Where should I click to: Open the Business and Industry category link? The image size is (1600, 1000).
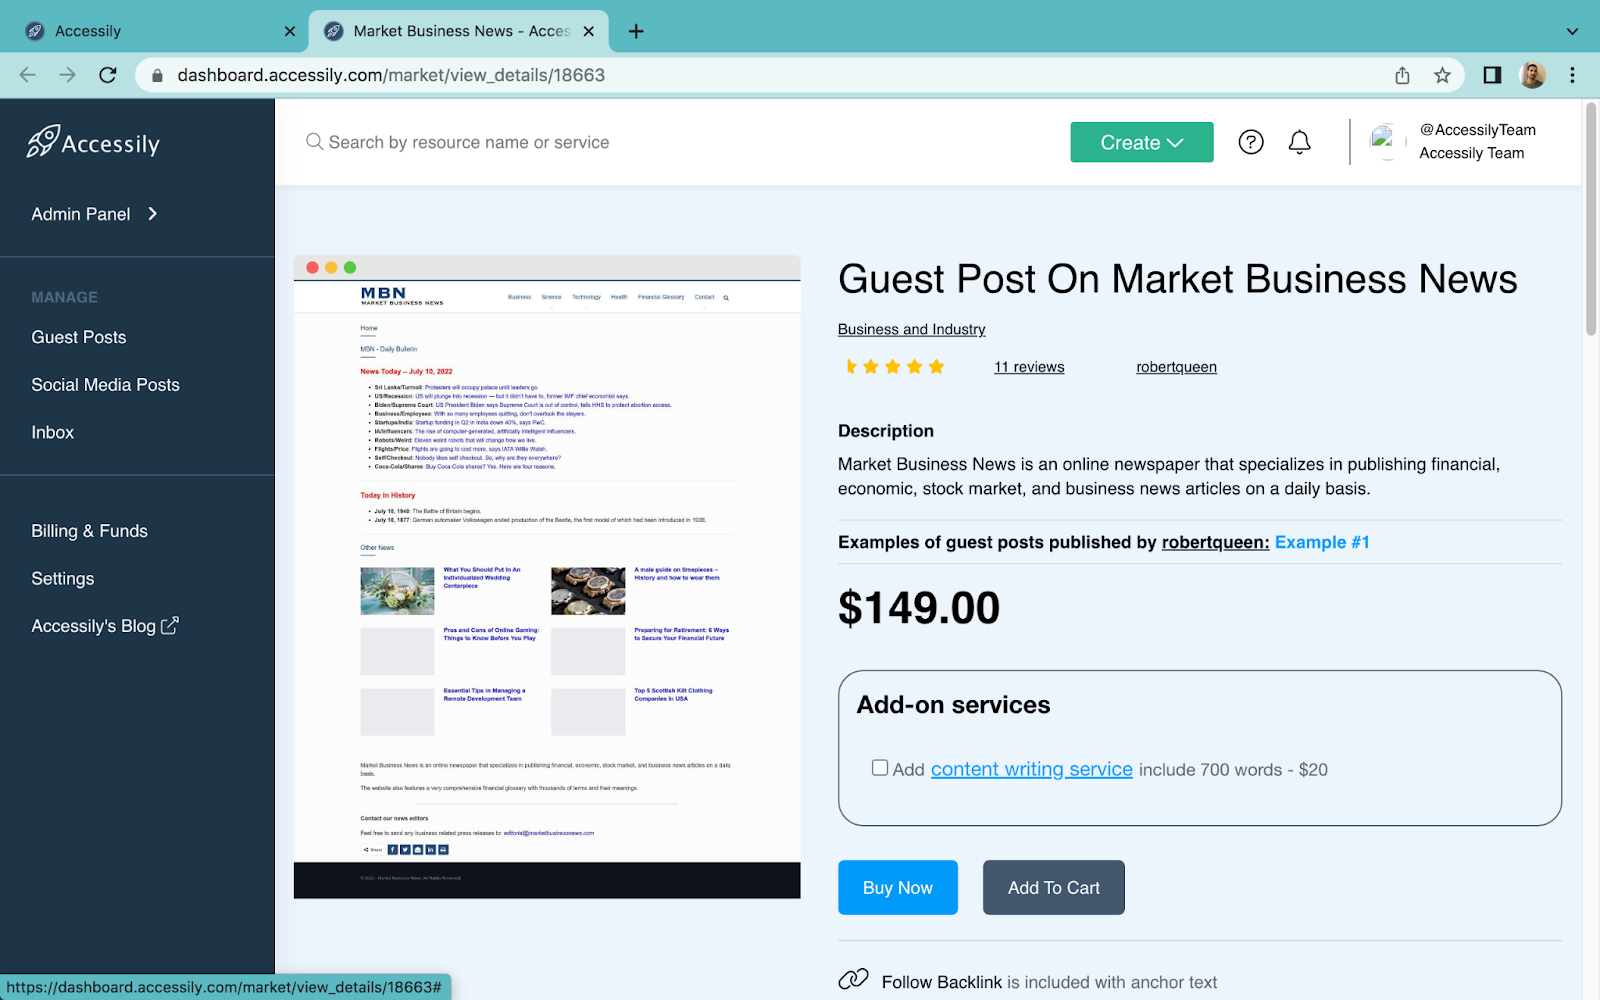click(x=912, y=329)
